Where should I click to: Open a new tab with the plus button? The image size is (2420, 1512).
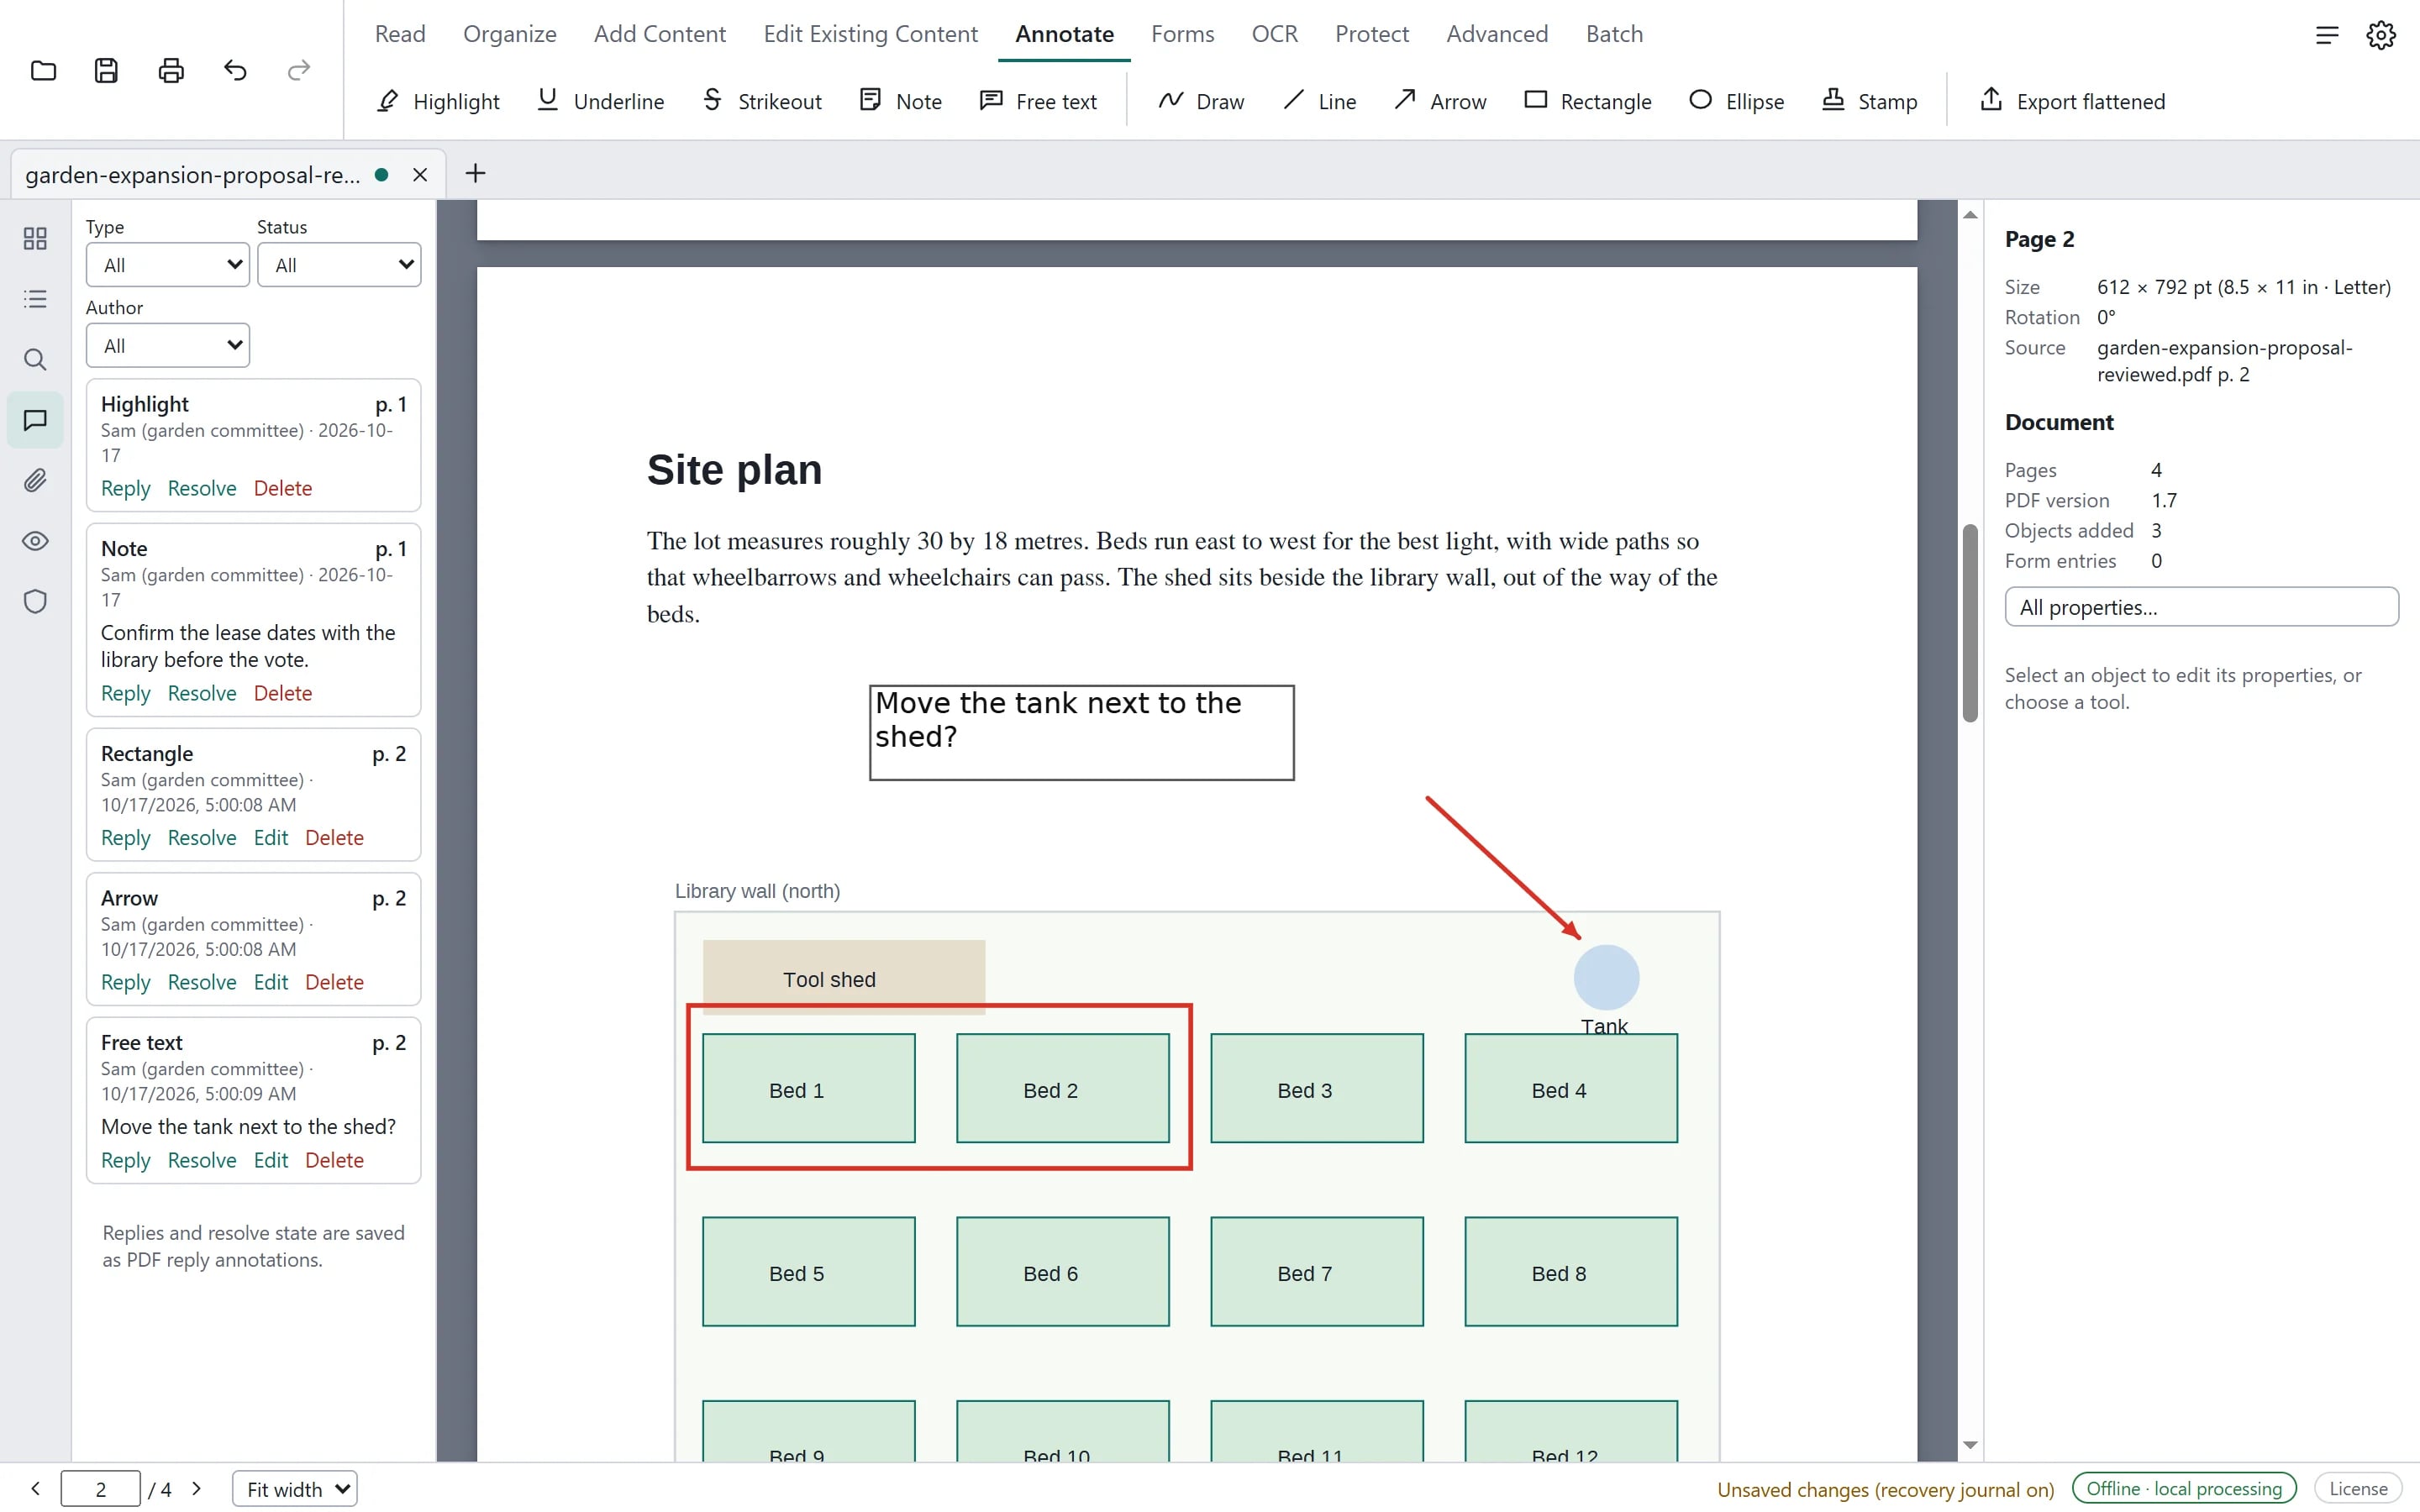tap(475, 174)
